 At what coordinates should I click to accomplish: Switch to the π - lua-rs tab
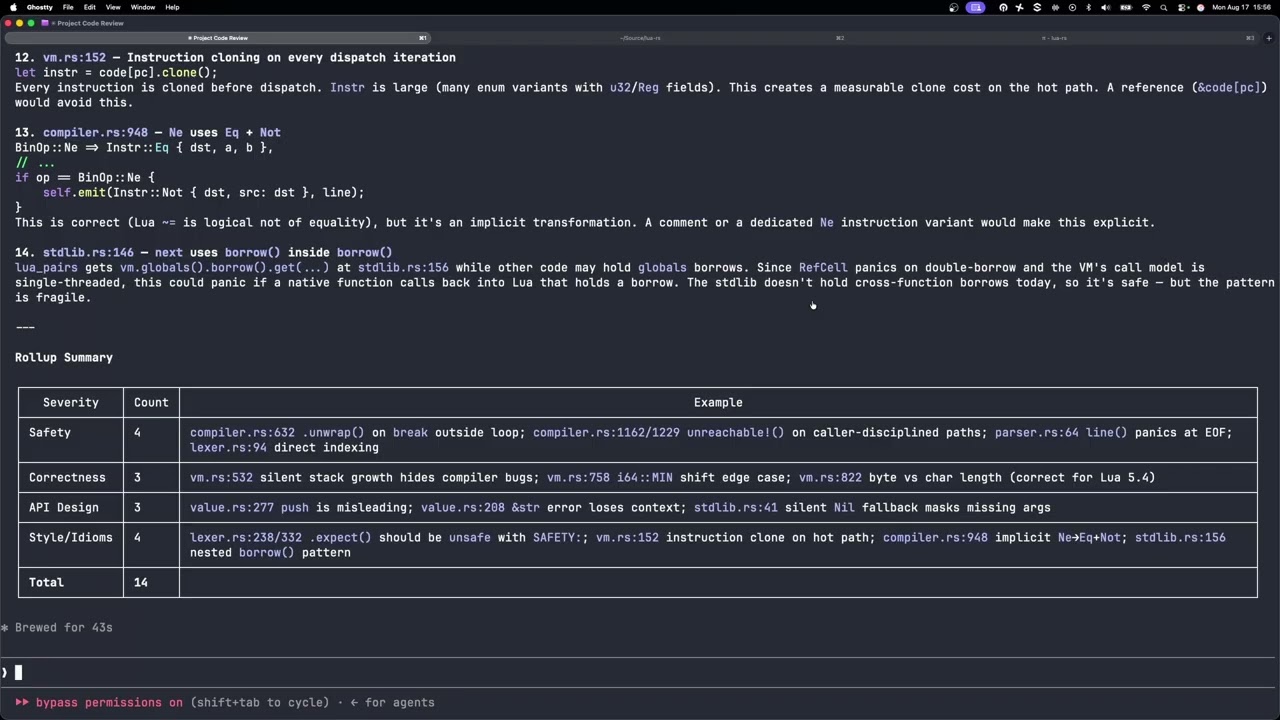(x=1055, y=38)
